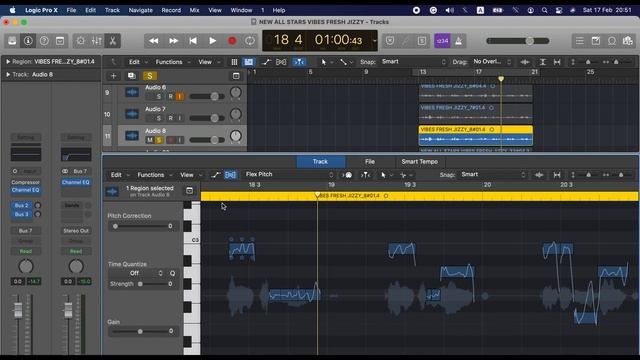Screen dimensions: 640x360
Task: Rewind the playhead
Action: (153, 41)
